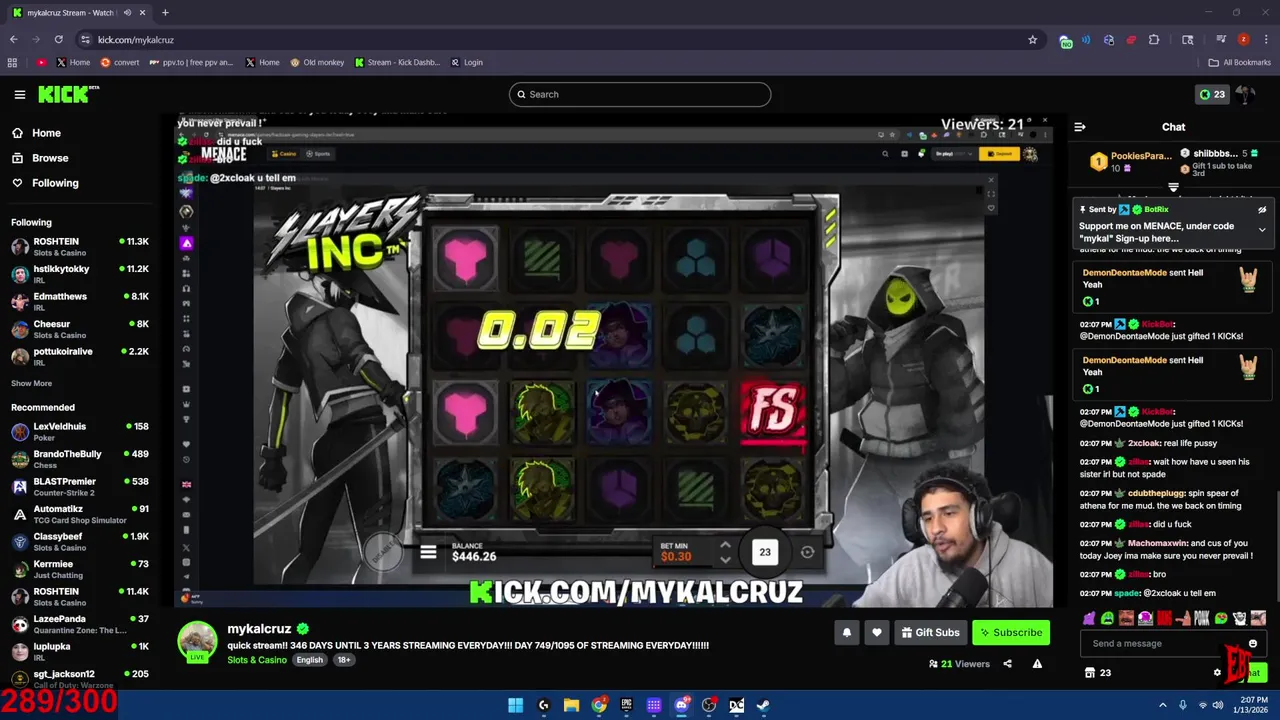Collapse the chat panel icon
The height and width of the screenshot is (720, 1280).
point(1079,127)
